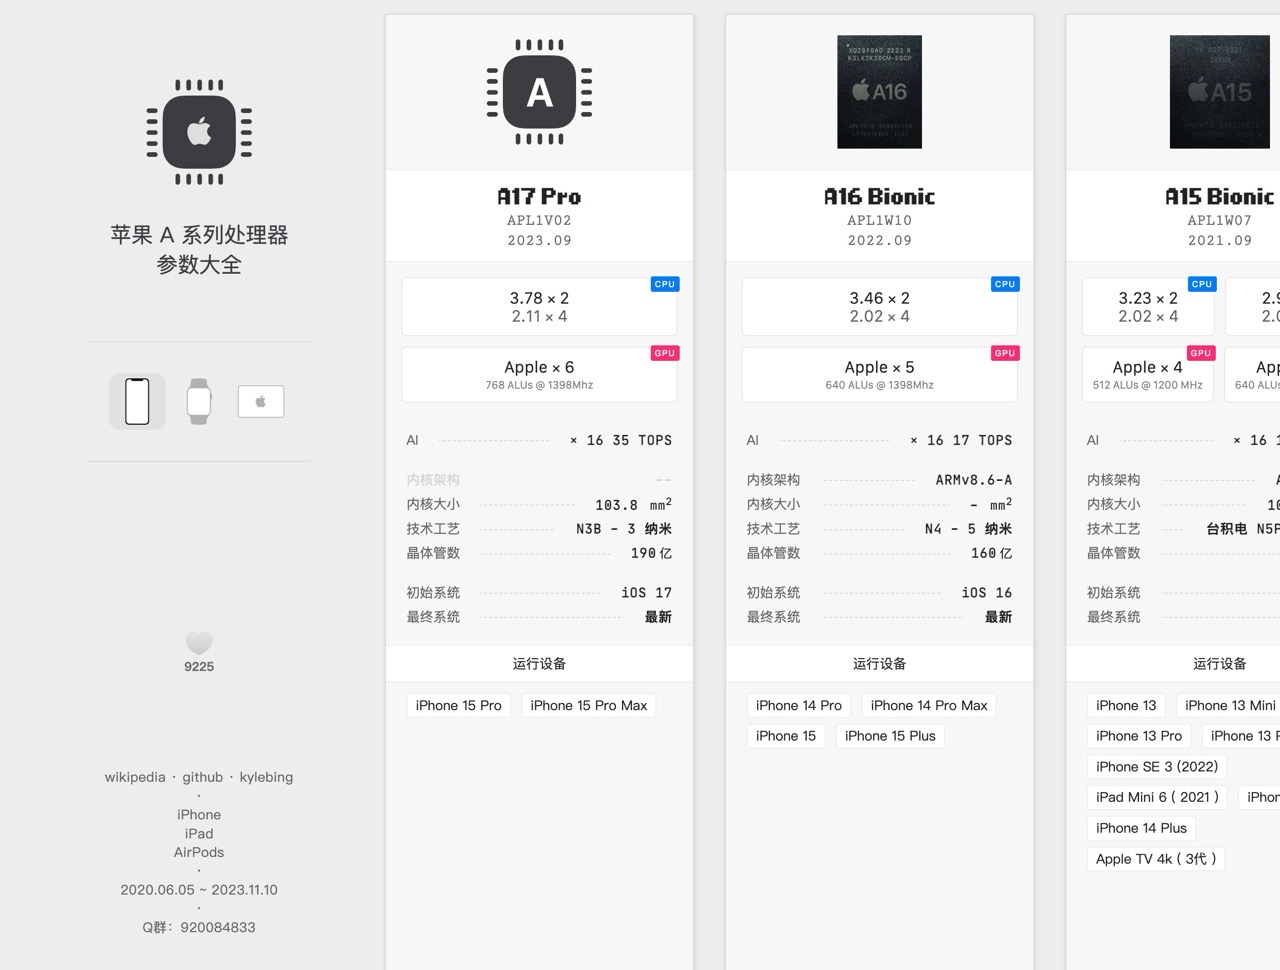The width and height of the screenshot is (1280, 970).
Task: Select the Apple Watch category icon
Action: click(199, 401)
